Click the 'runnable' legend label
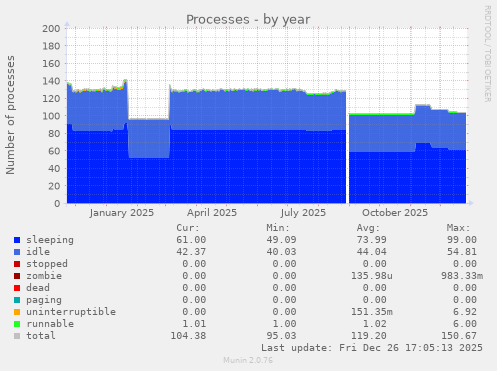This screenshot has height=371, width=497. point(50,324)
